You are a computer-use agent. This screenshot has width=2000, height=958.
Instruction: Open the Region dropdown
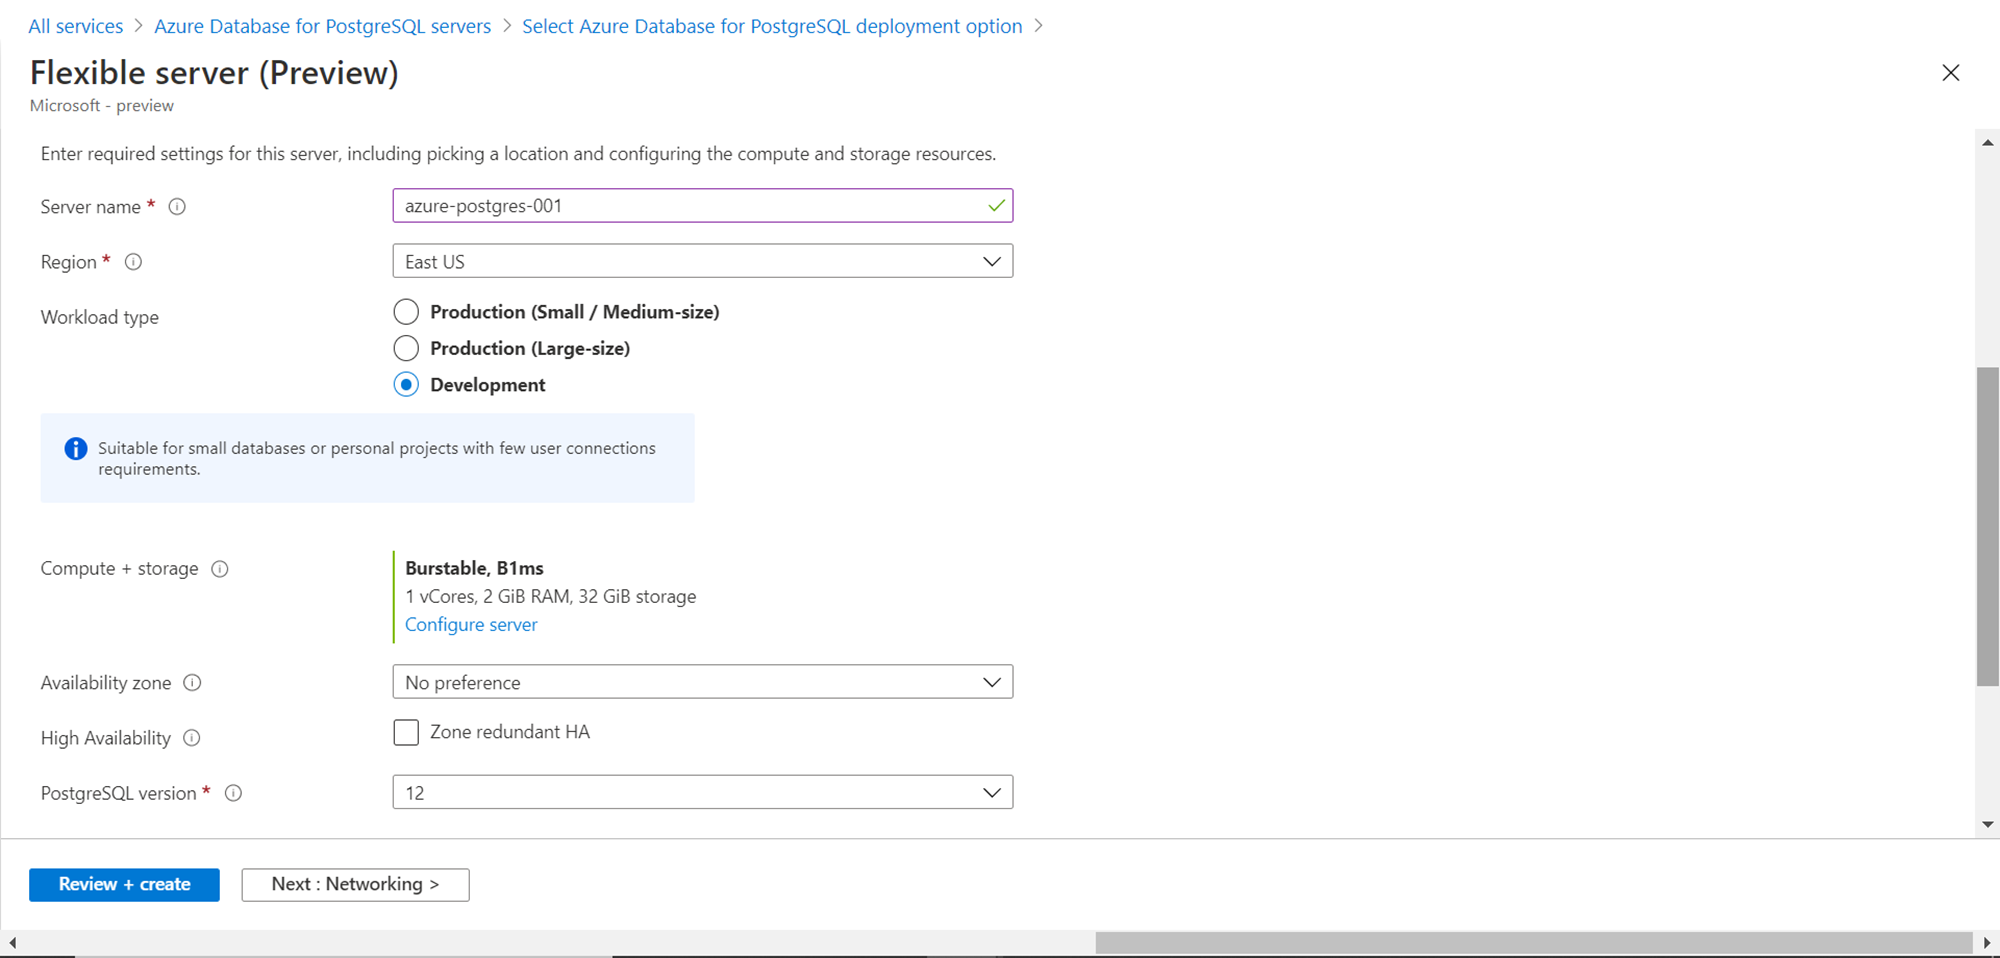coord(702,262)
